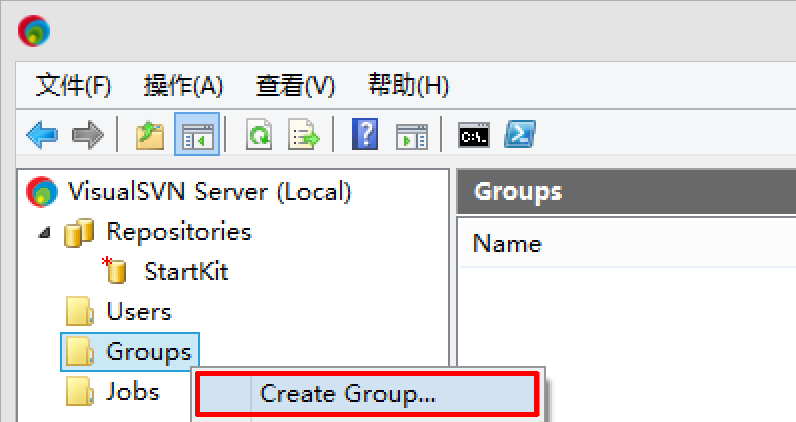
Task: Click the Back arrow toolbar icon
Action: pyautogui.click(x=42, y=135)
